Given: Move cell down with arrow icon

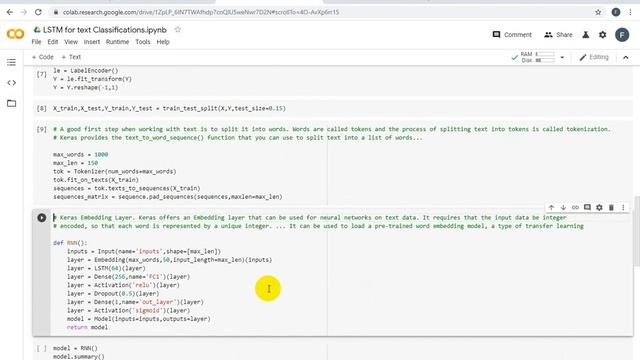Looking at the screenshot, I should click(563, 207).
